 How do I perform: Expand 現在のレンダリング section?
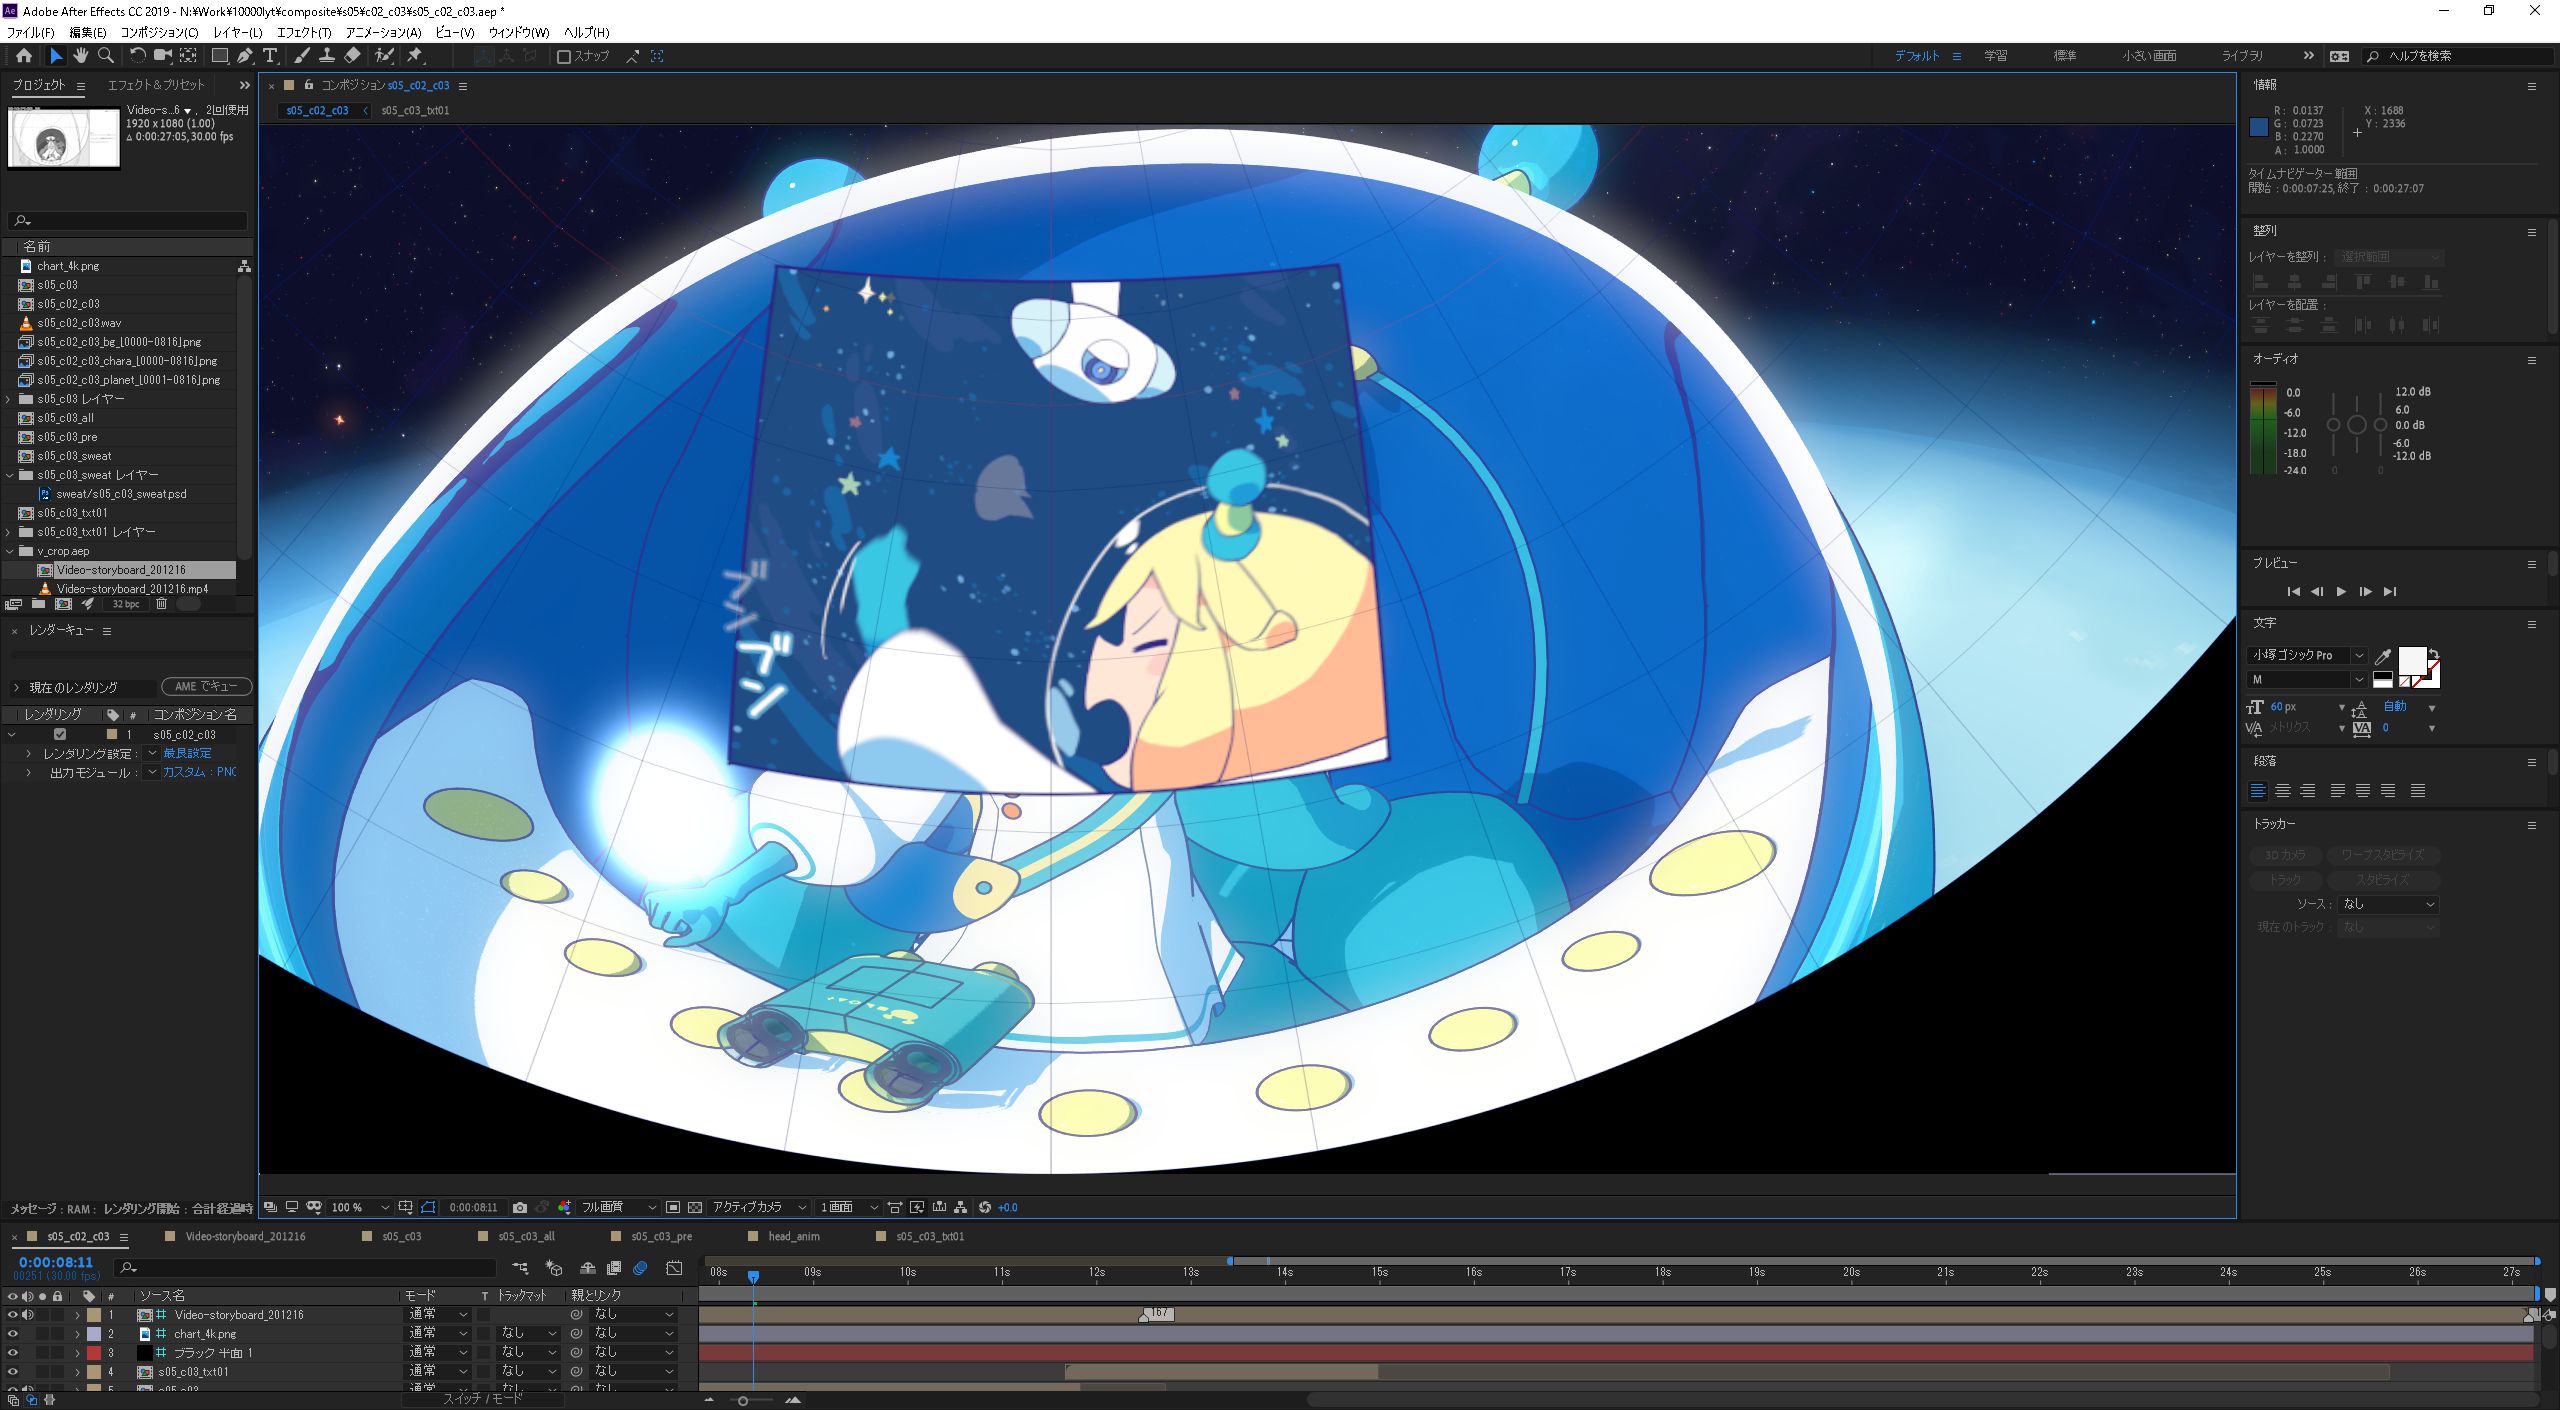click(16, 688)
